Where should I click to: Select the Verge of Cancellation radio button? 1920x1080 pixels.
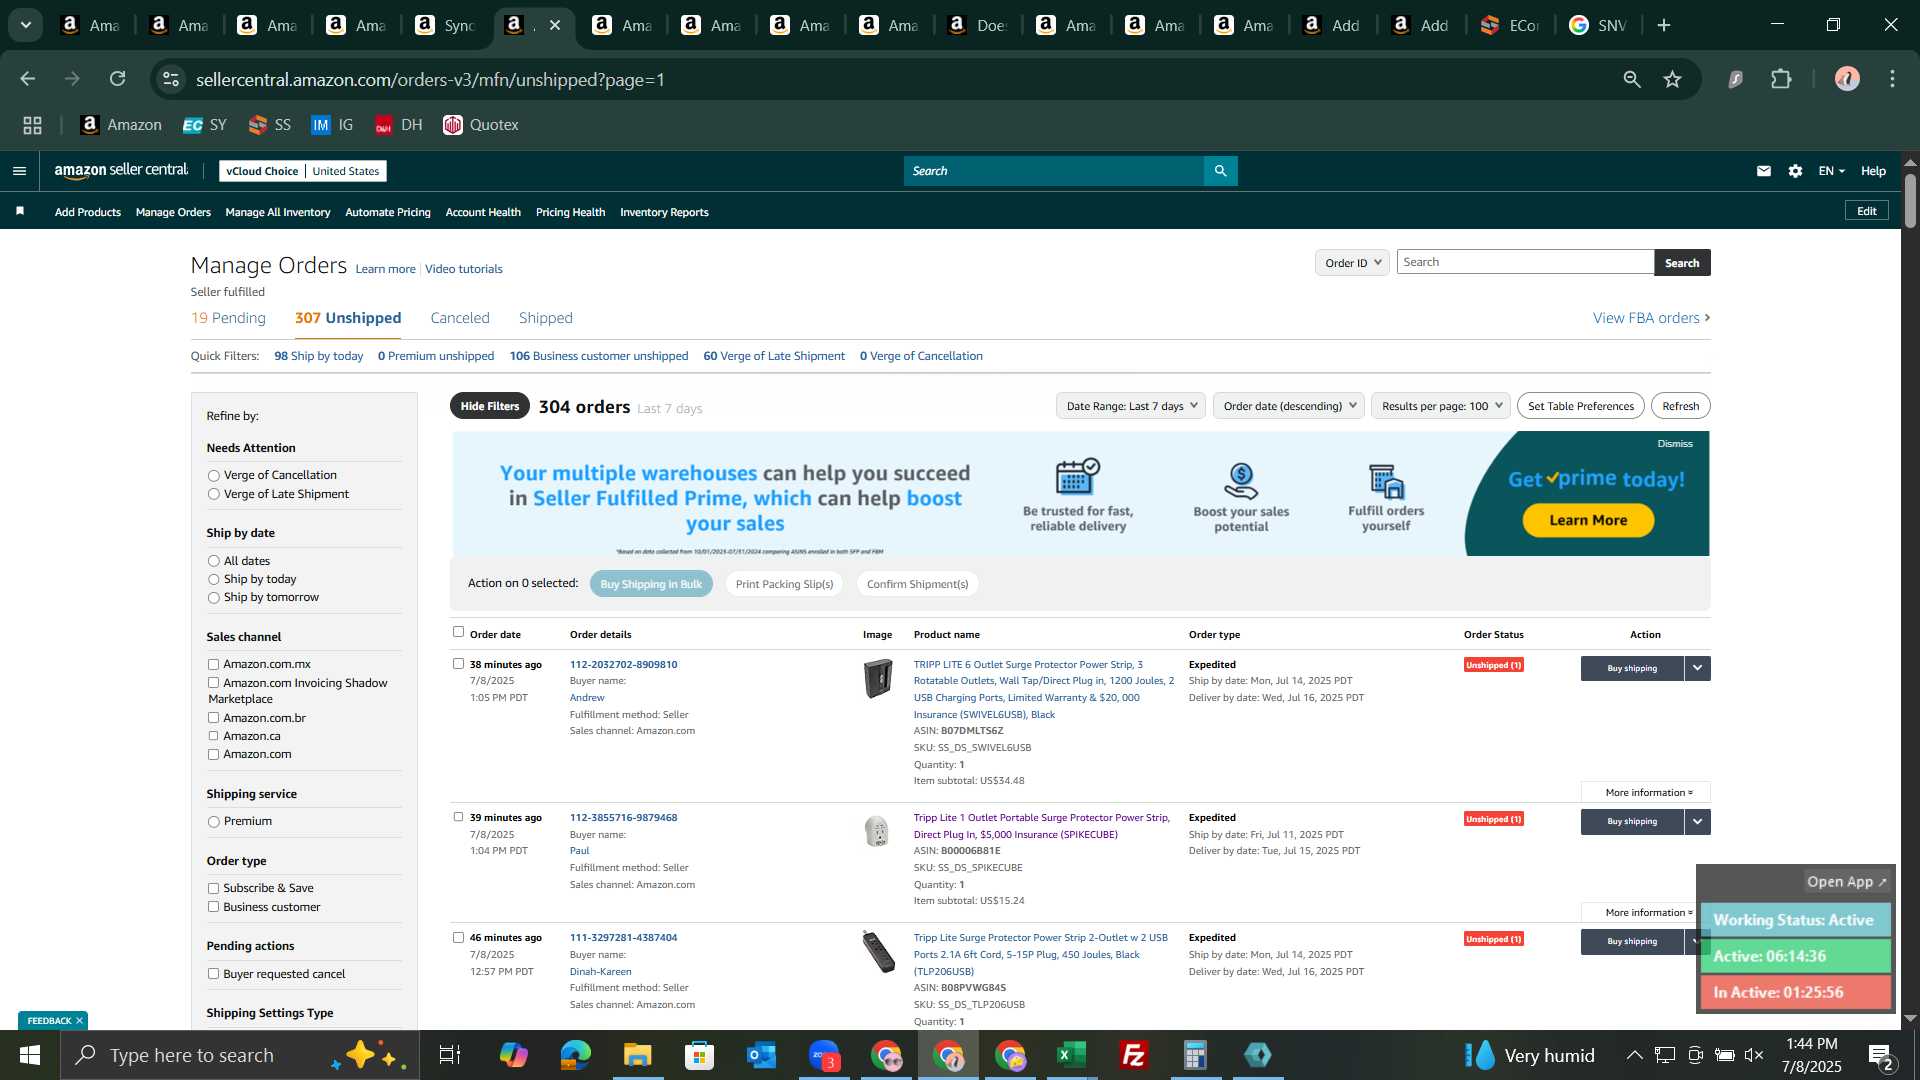click(x=213, y=476)
